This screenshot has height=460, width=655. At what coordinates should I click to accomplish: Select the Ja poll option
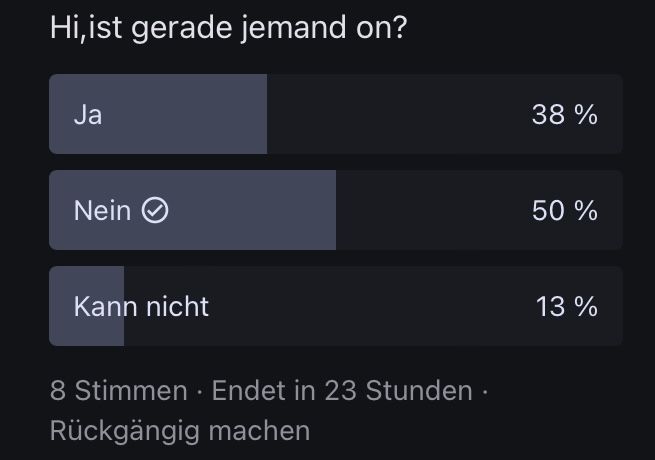click(335, 114)
